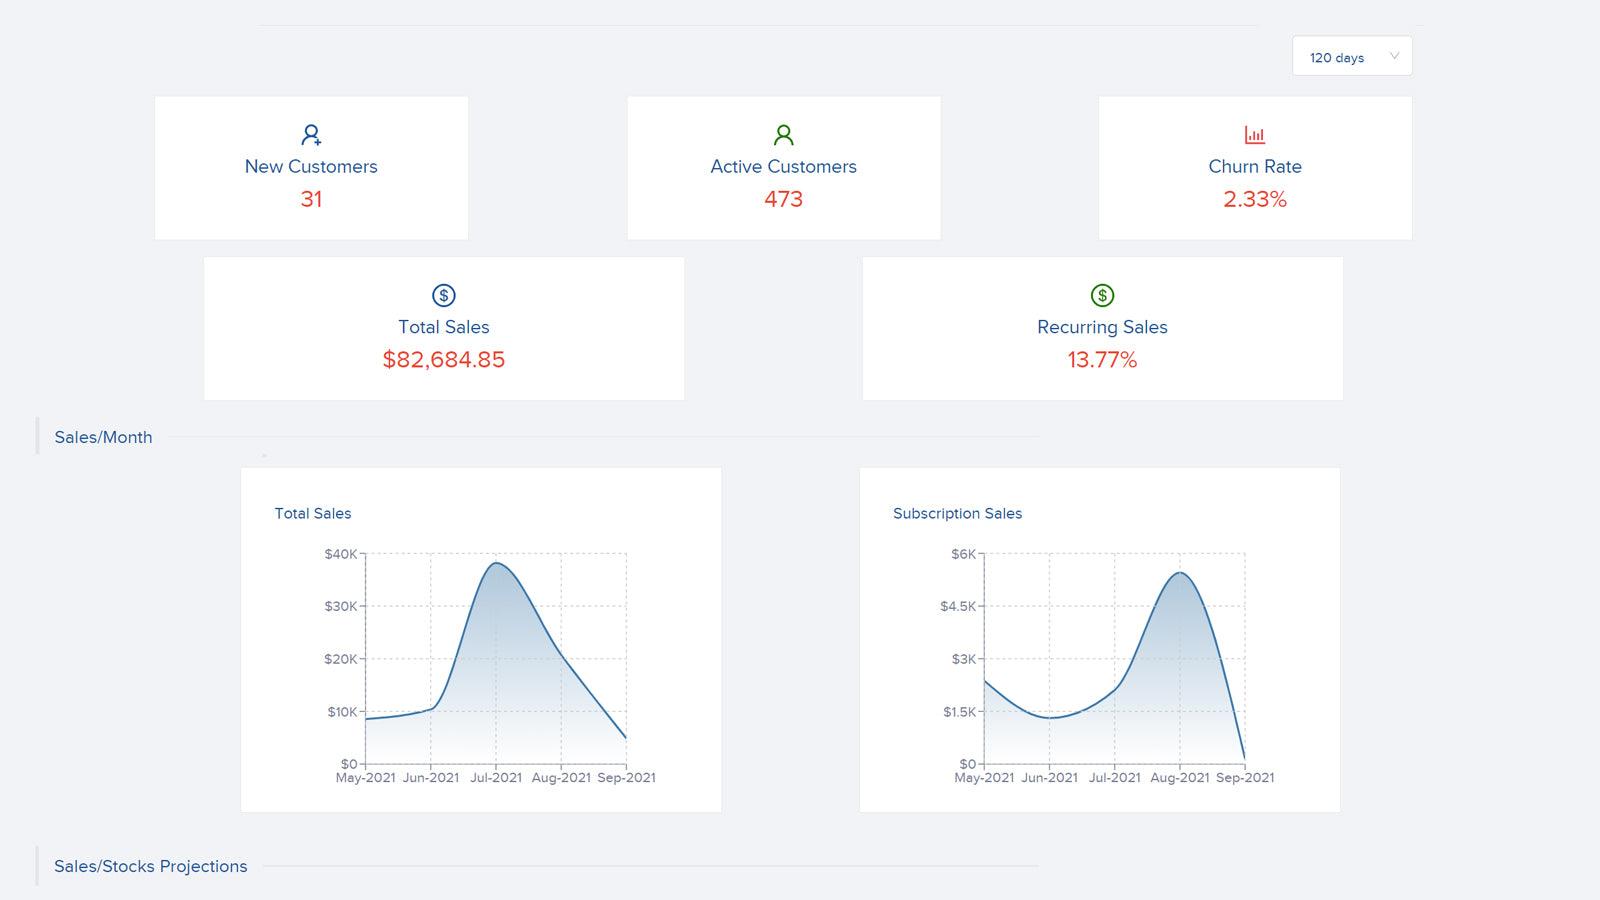
Task: Click the green Active Customers icon
Action: pyautogui.click(x=783, y=133)
